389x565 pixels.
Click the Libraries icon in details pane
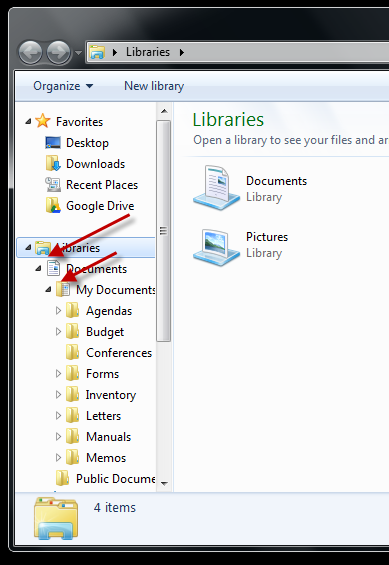pos(56,518)
